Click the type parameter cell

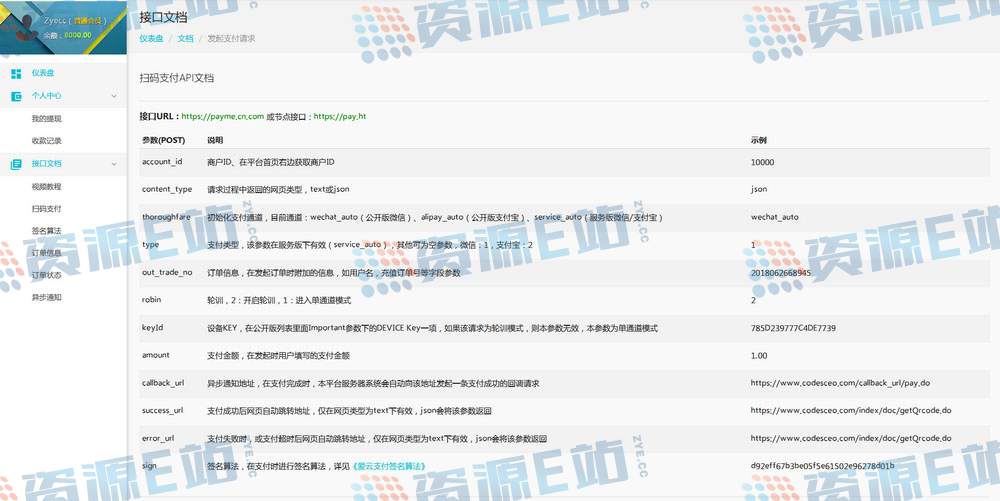pyautogui.click(x=151, y=245)
